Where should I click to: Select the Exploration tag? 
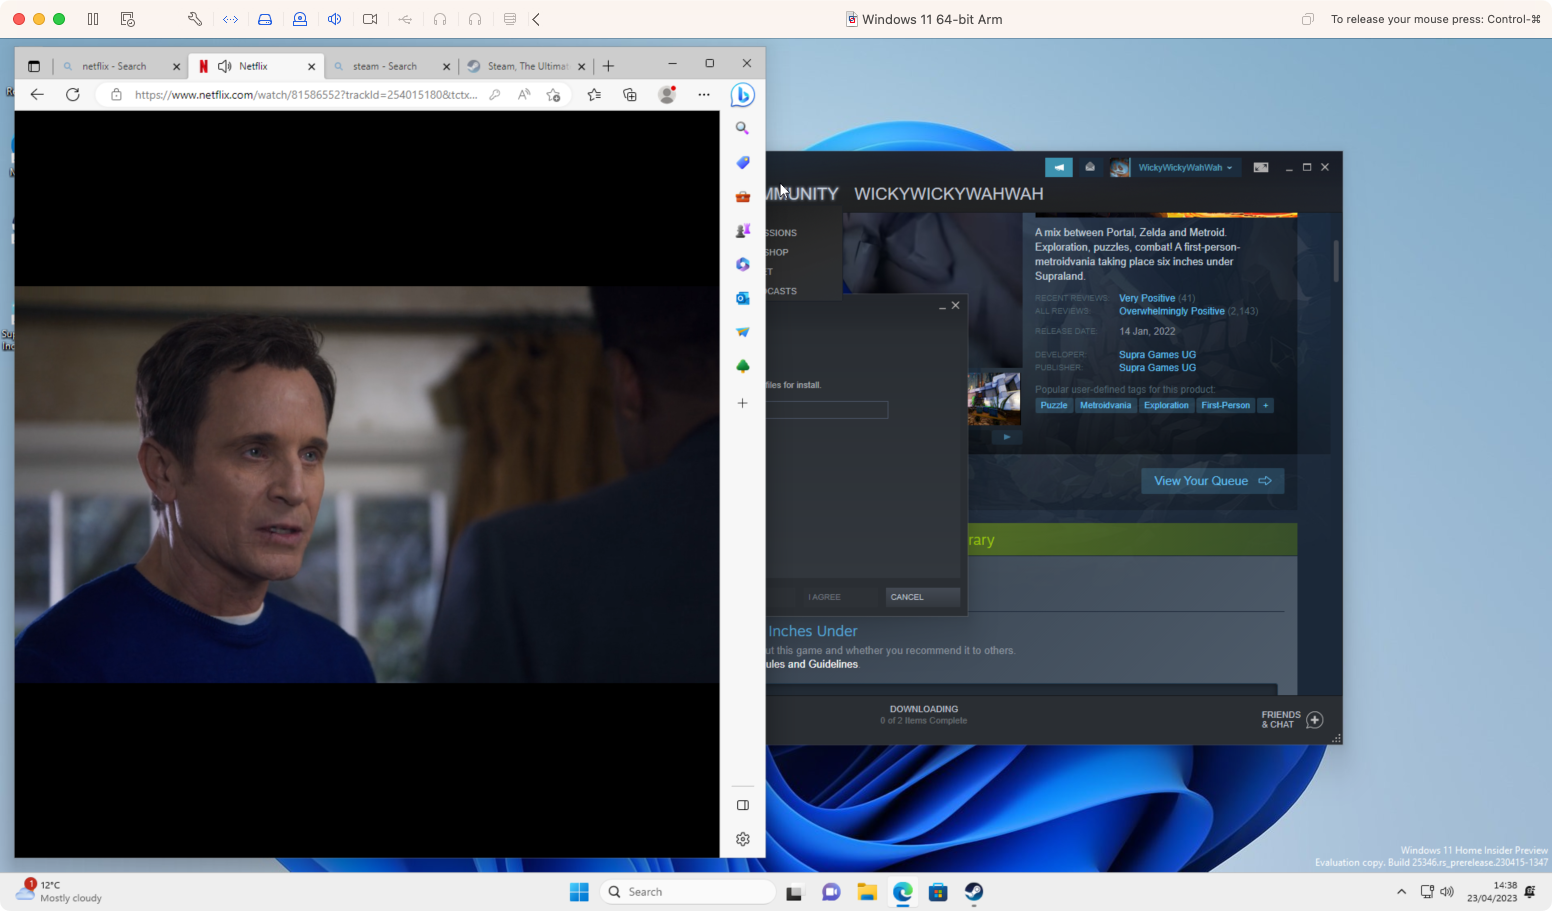(x=1166, y=405)
